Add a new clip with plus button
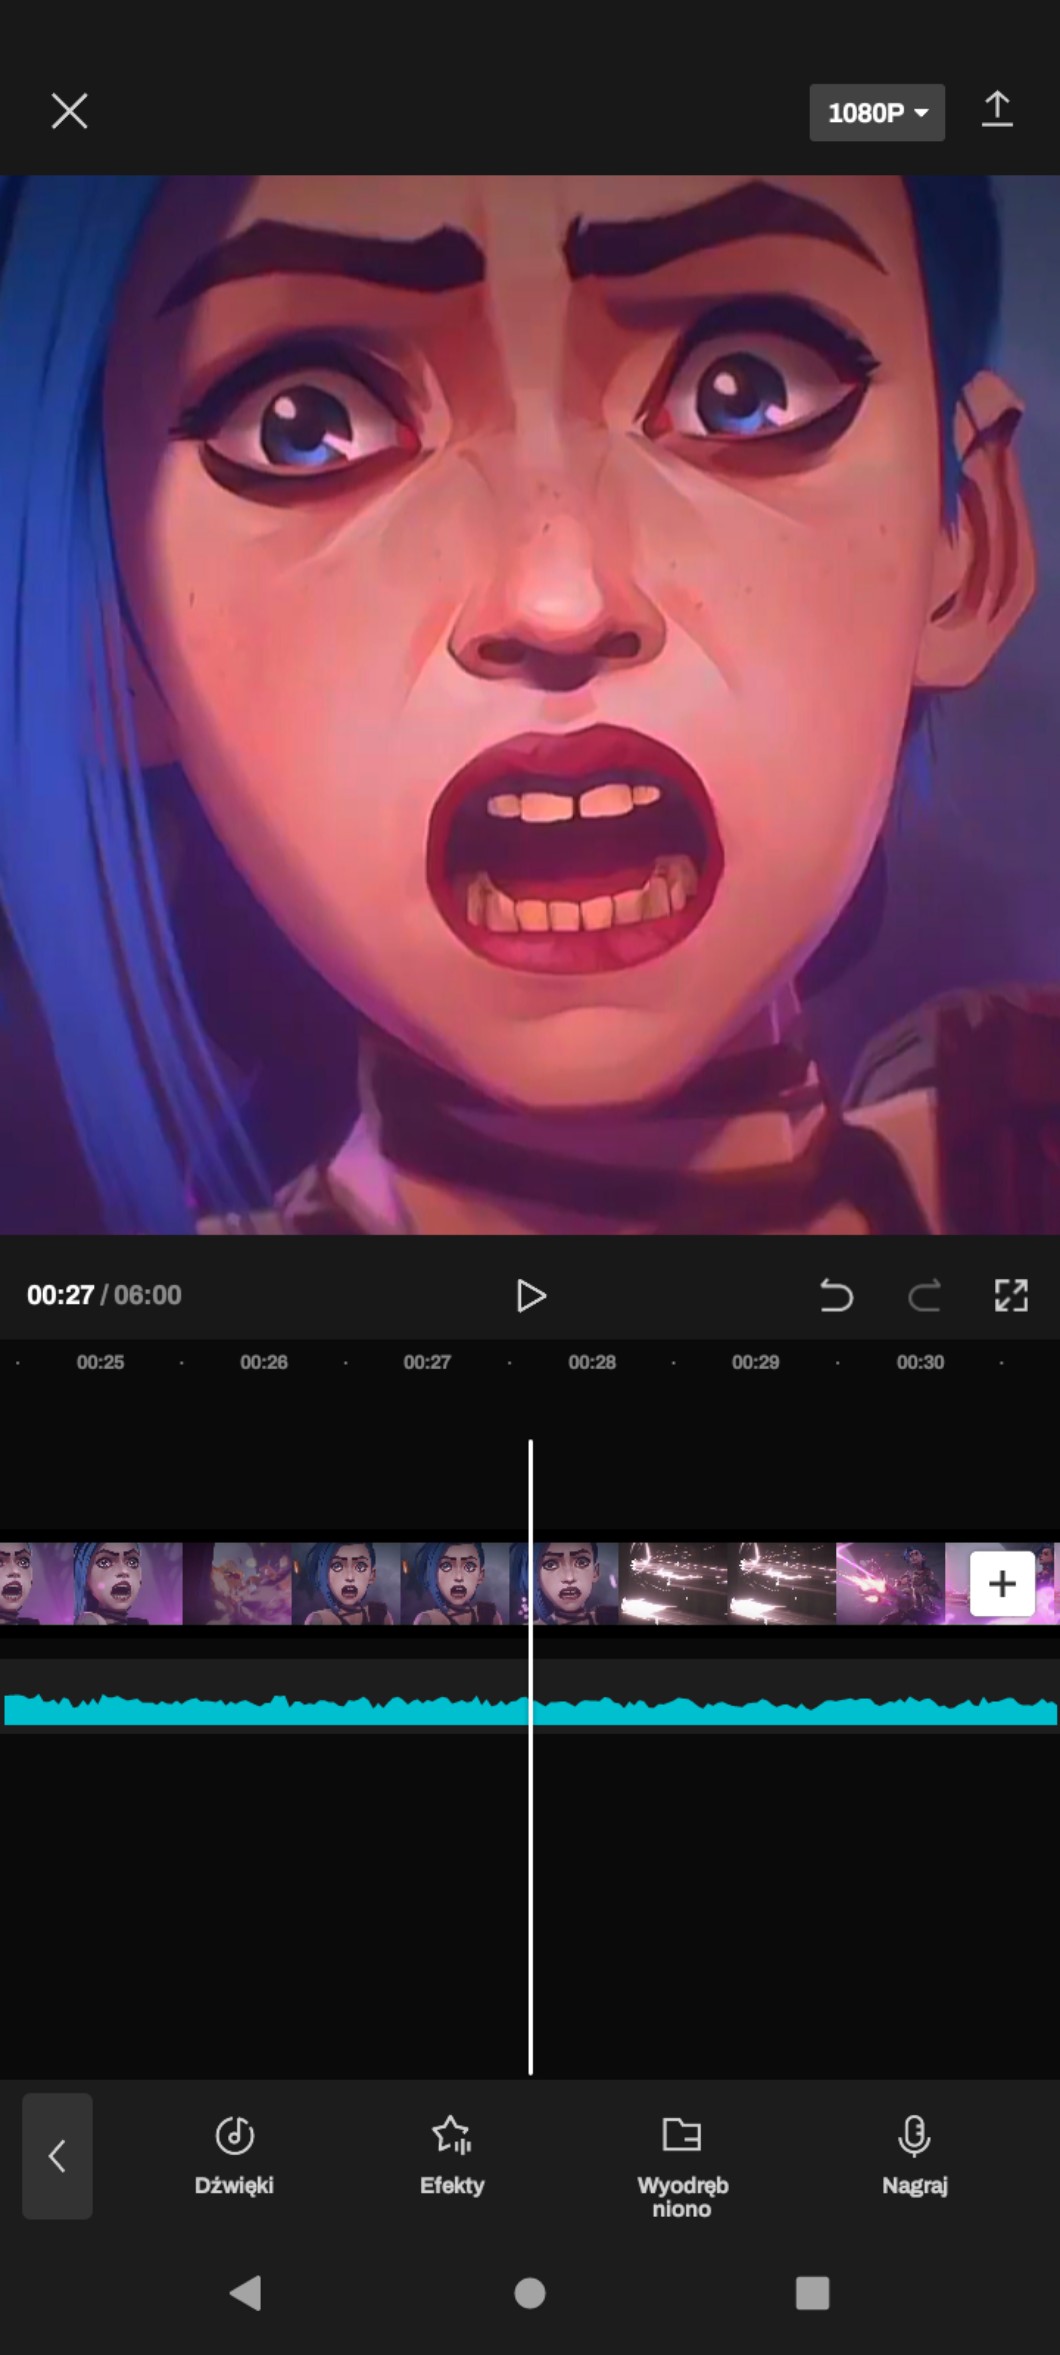This screenshot has width=1060, height=2355. pyautogui.click(x=1001, y=1583)
